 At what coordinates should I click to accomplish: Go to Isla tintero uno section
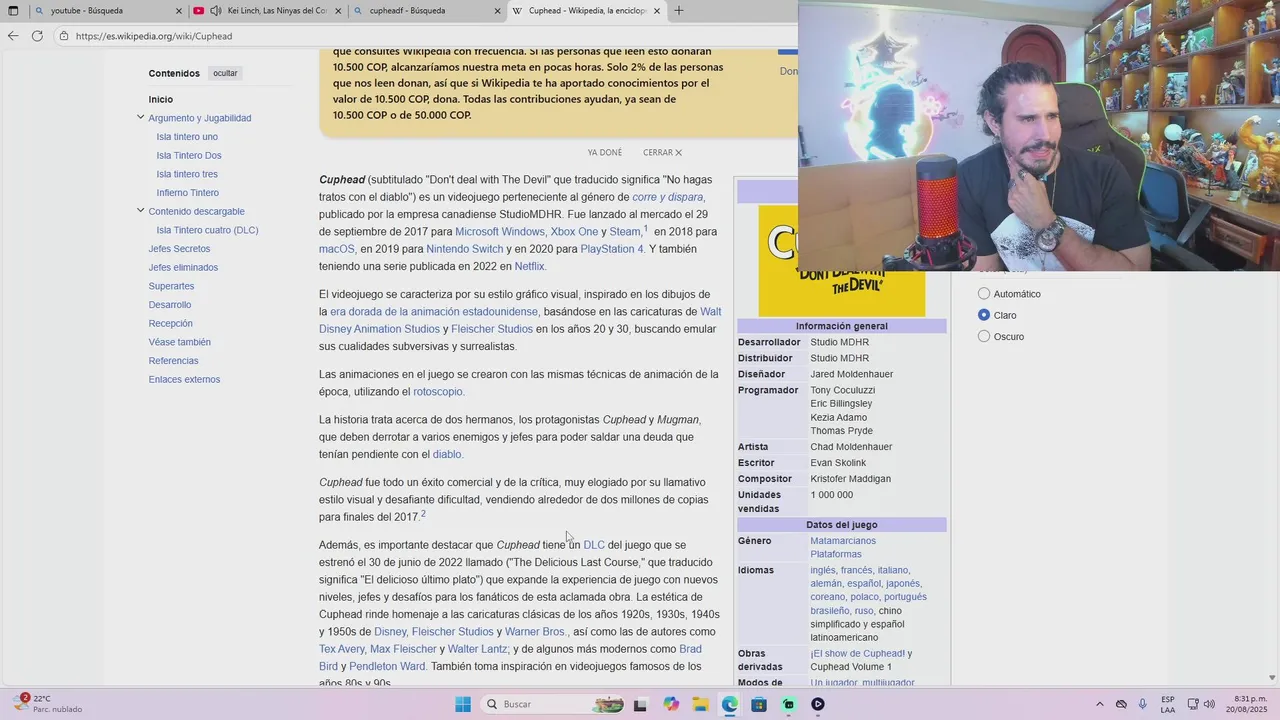(x=187, y=137)
